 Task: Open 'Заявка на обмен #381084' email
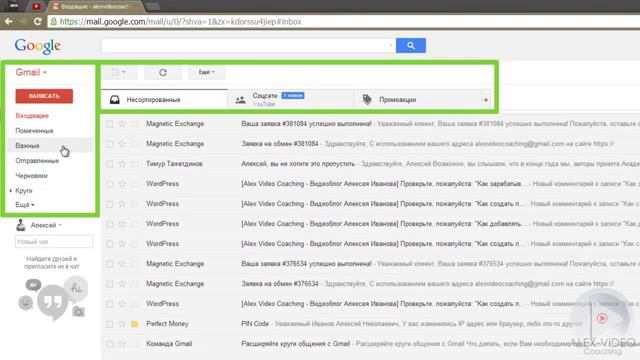point(280,144)
